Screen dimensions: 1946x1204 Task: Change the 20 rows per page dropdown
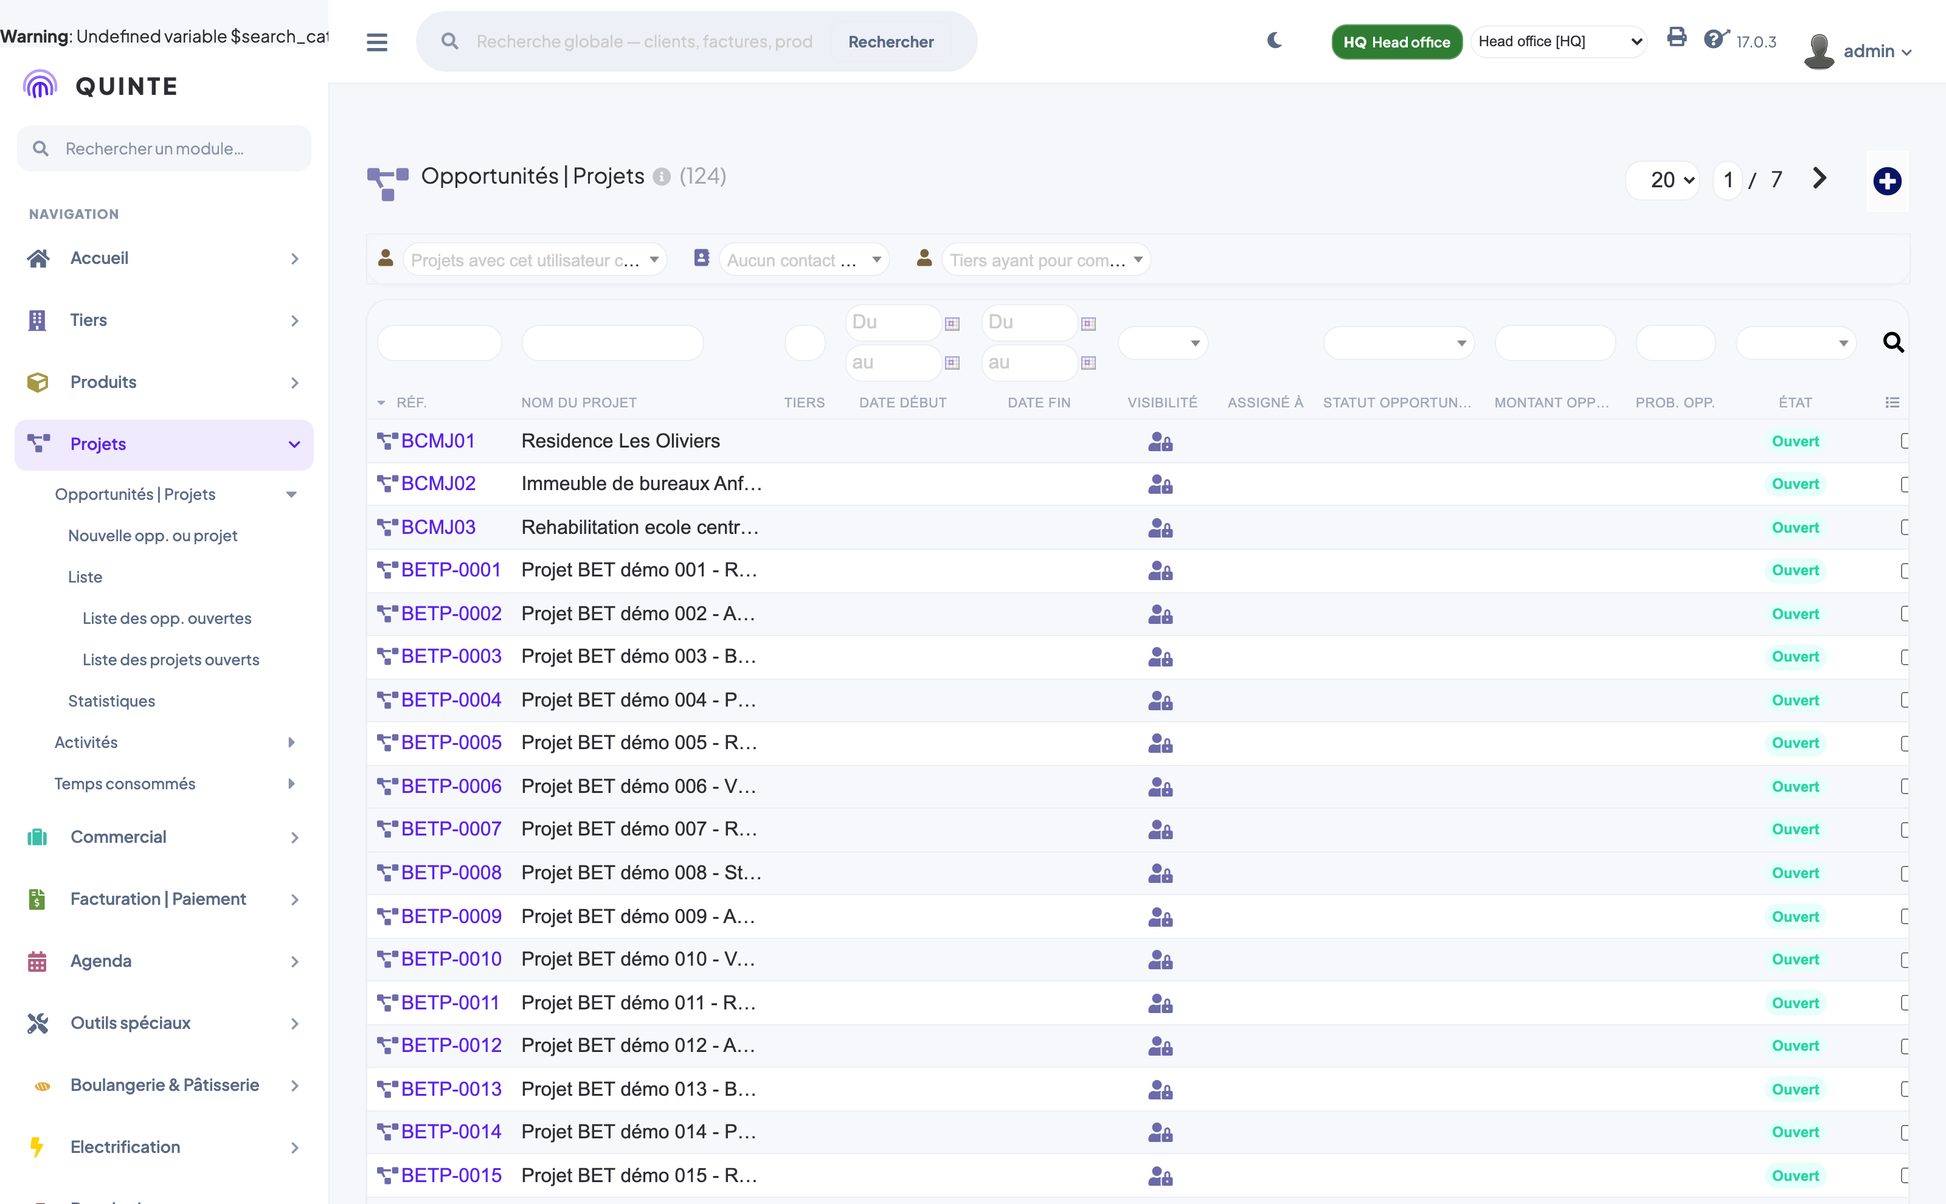click(x=1663, y=180)
